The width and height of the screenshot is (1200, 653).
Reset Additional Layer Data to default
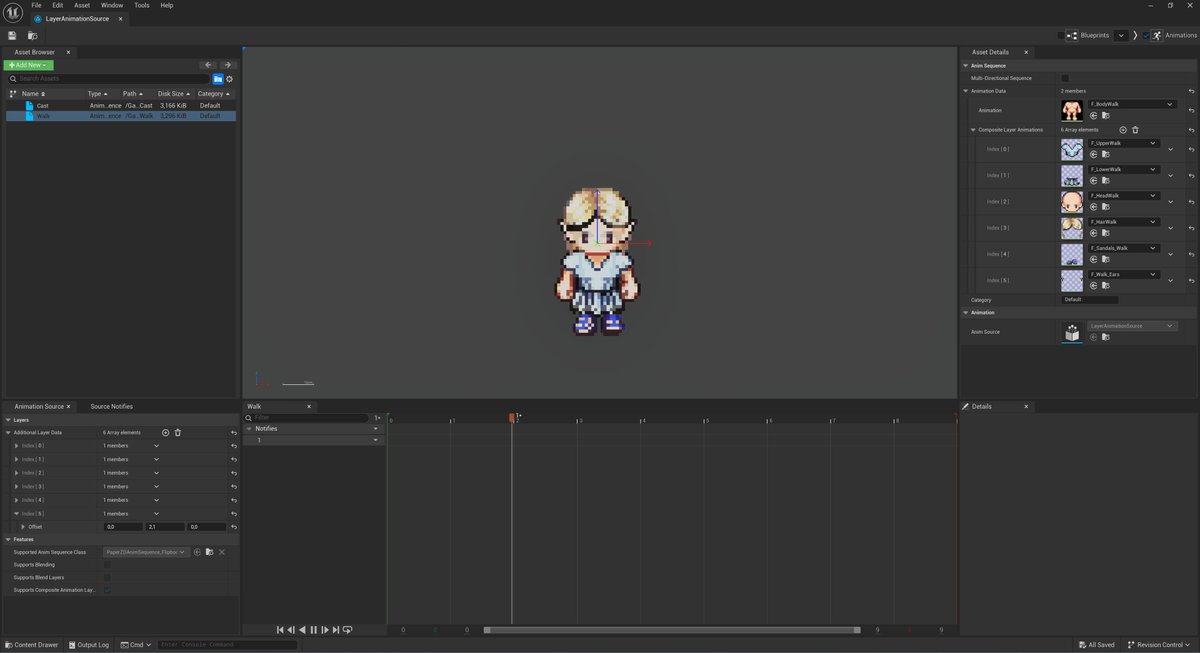click(233, 433)
